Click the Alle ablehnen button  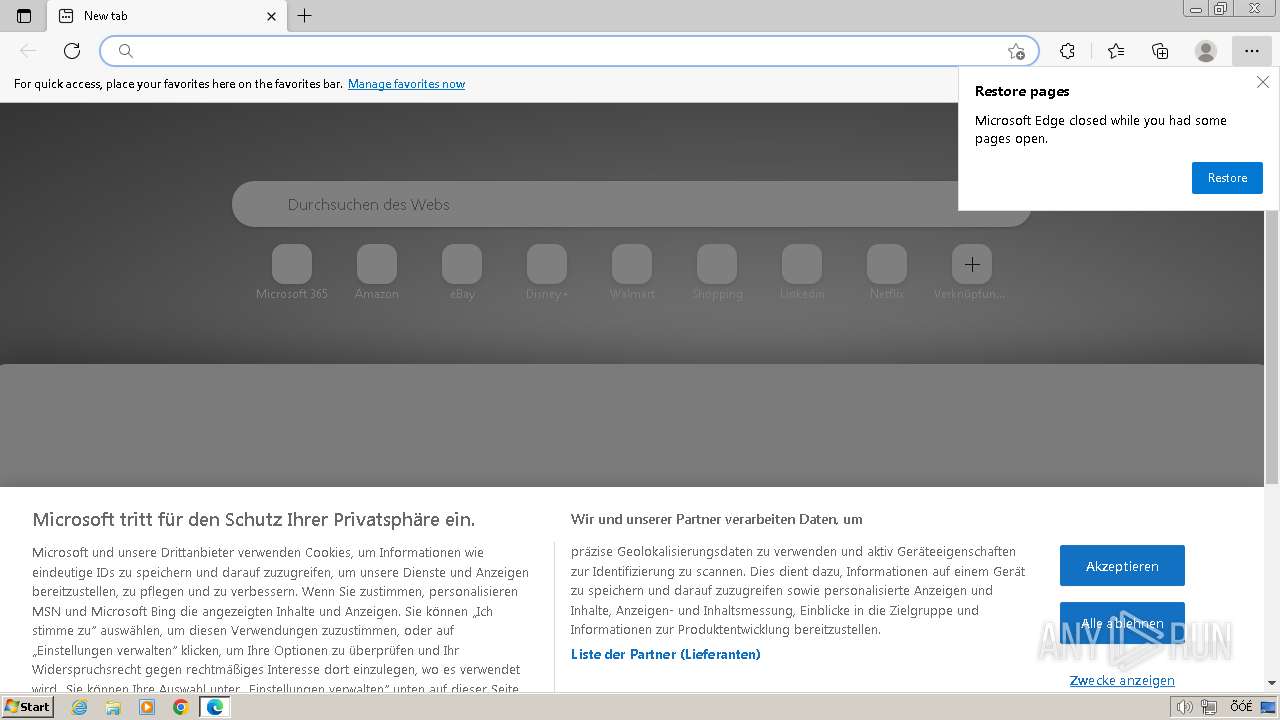1122,623
